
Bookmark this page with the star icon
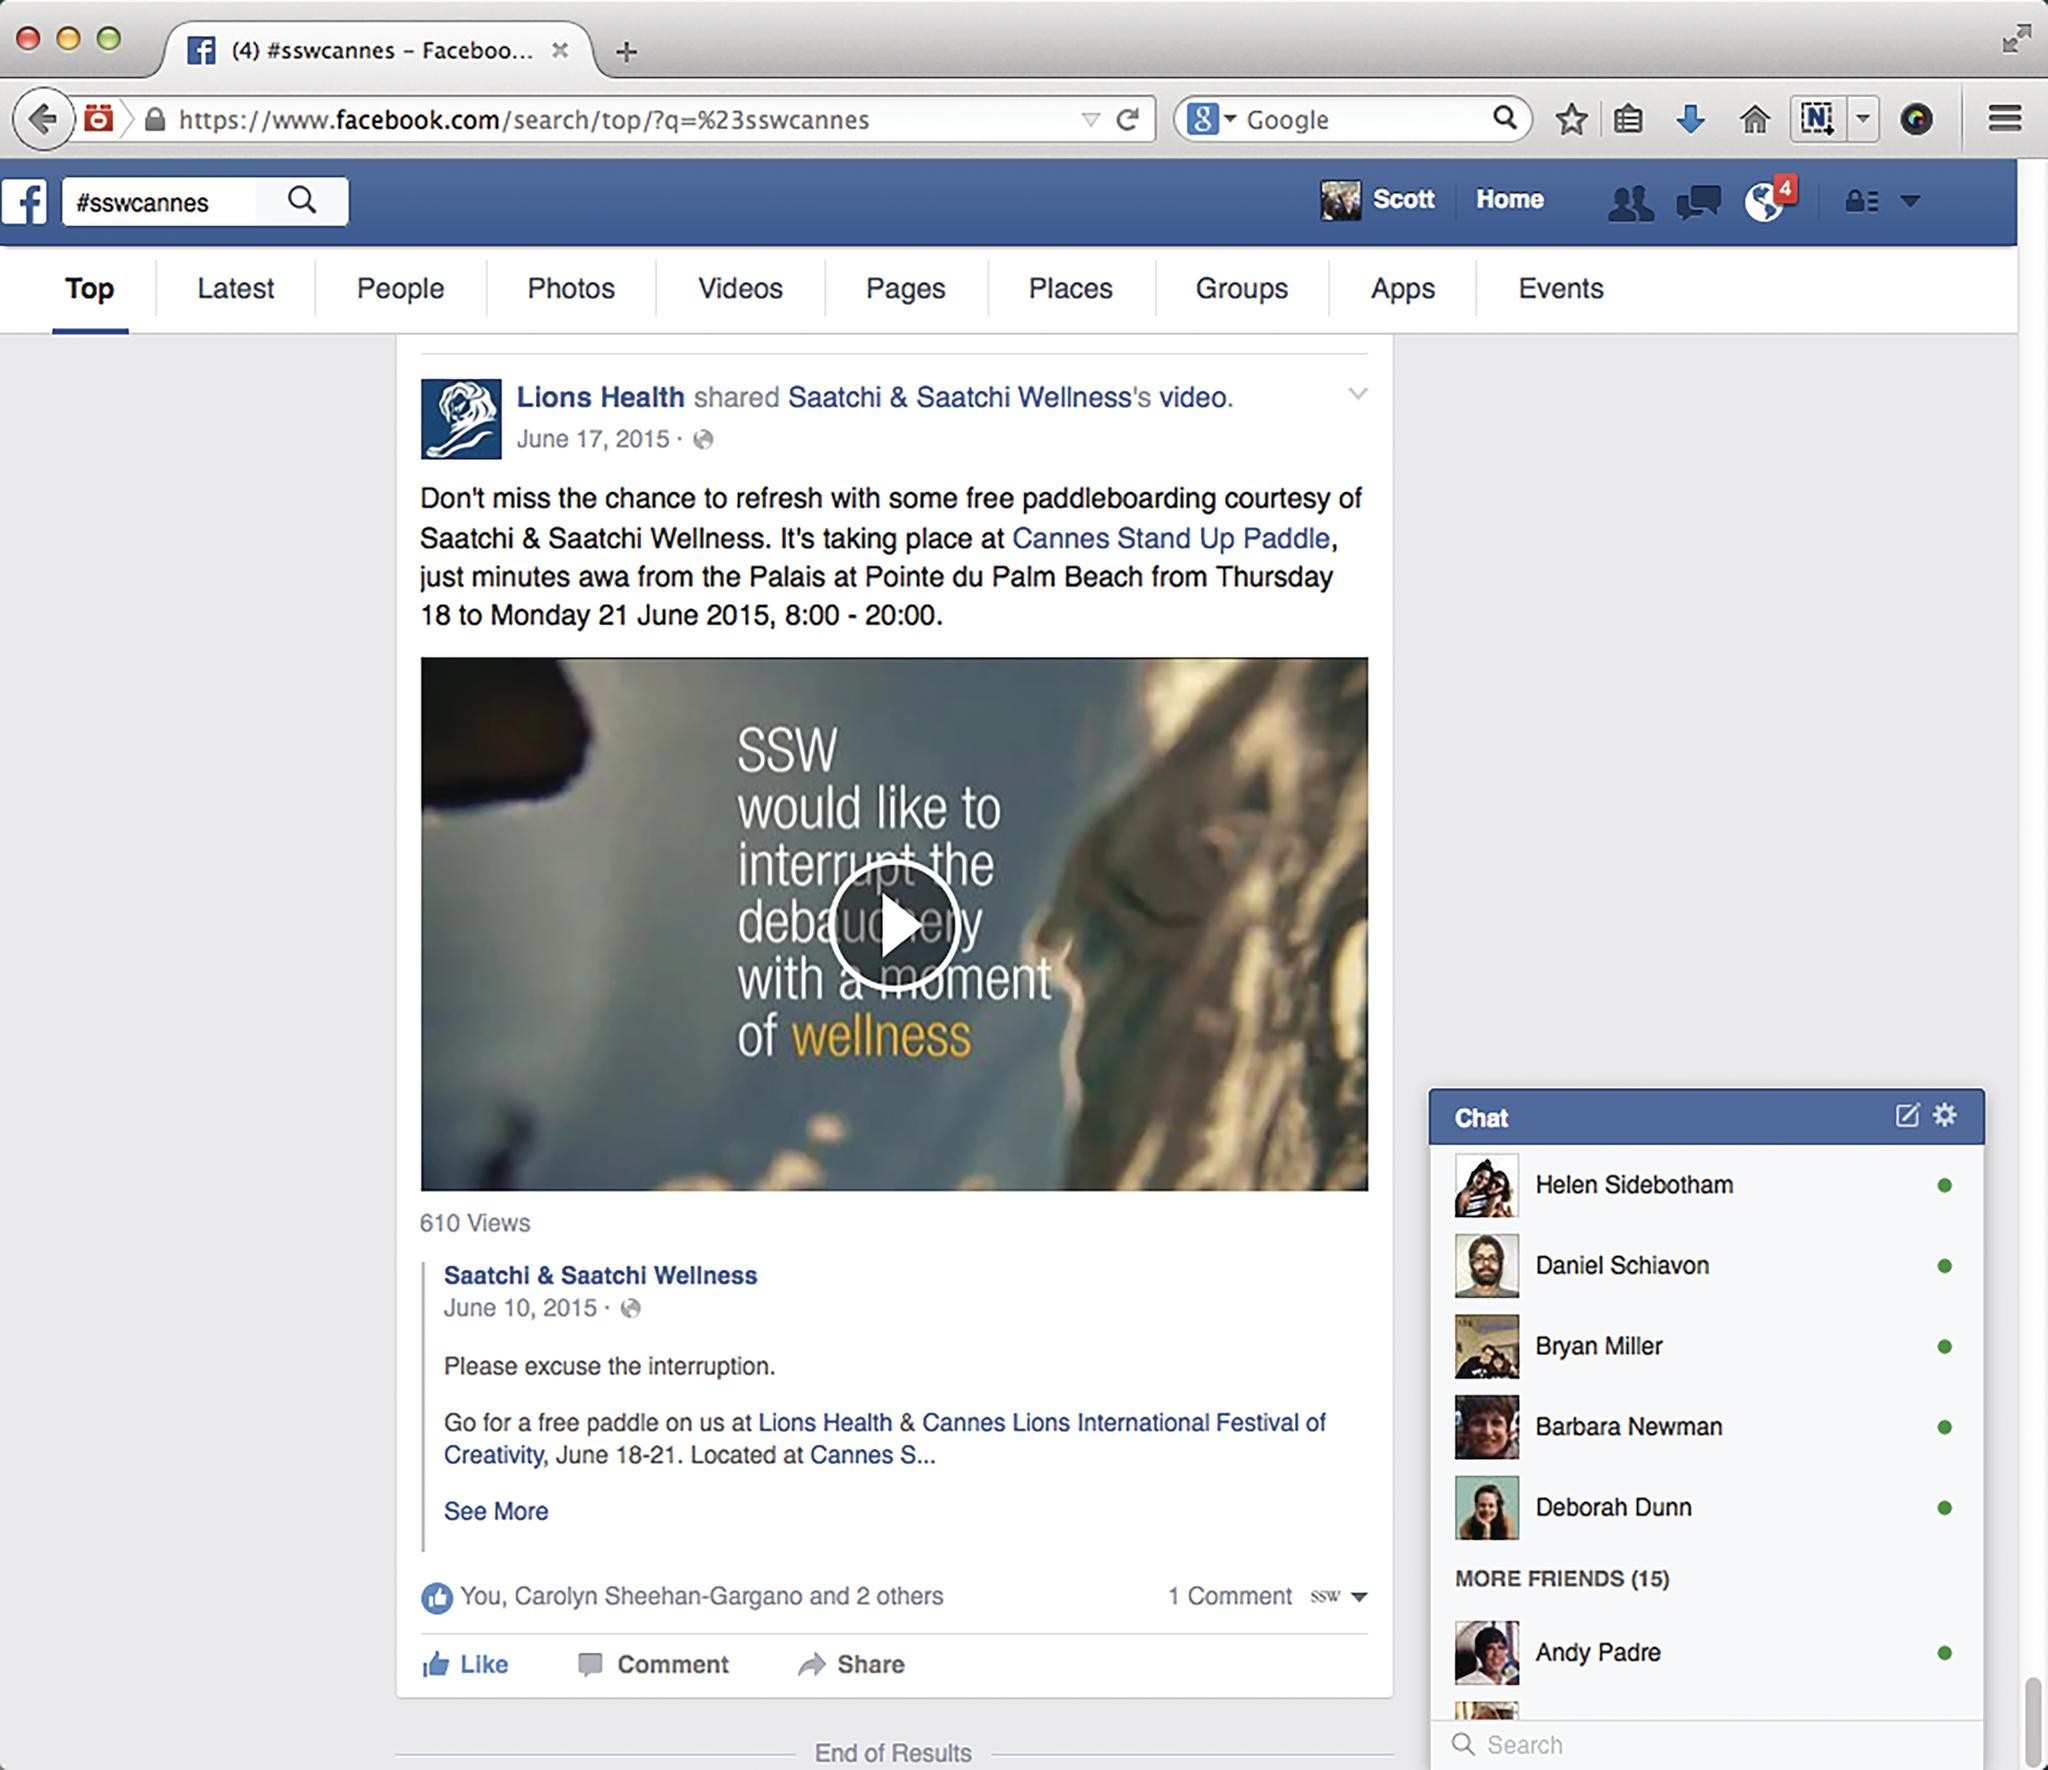[x=1571, y=119]
